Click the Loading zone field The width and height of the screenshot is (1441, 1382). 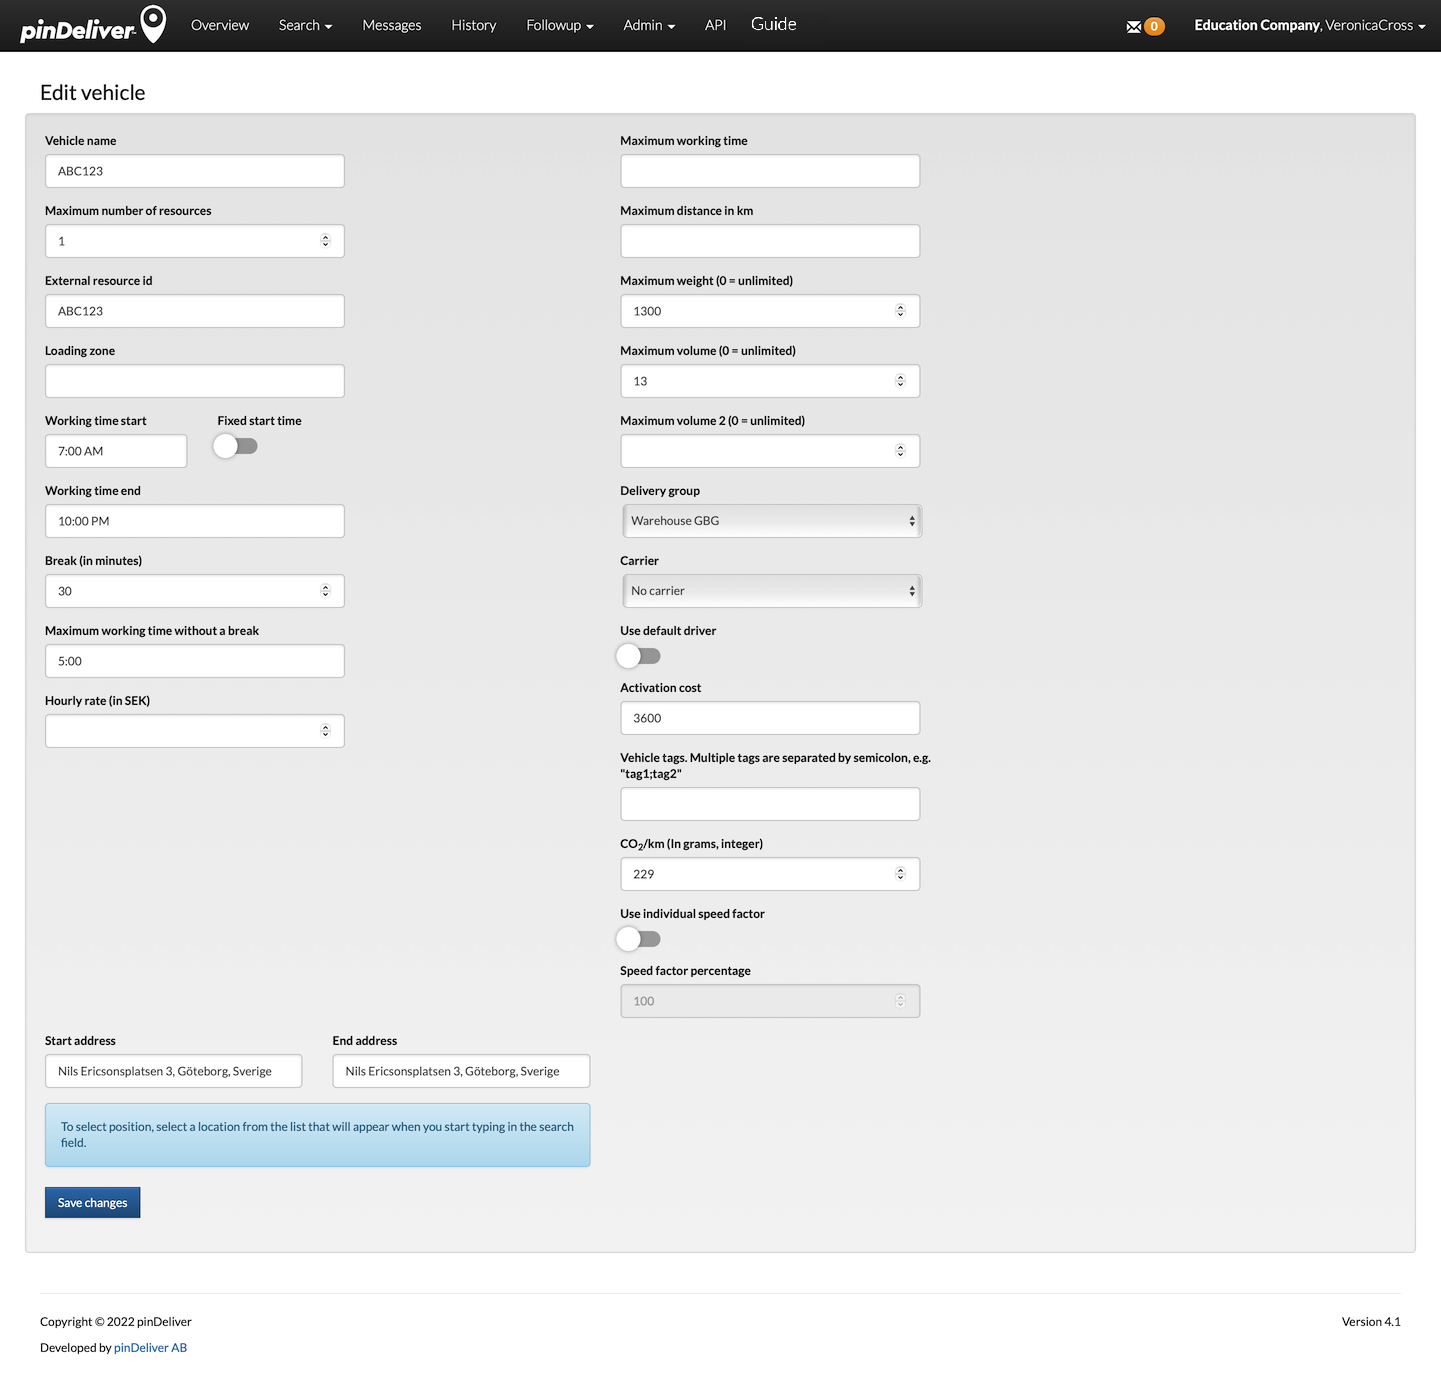(x=195, y=381)
